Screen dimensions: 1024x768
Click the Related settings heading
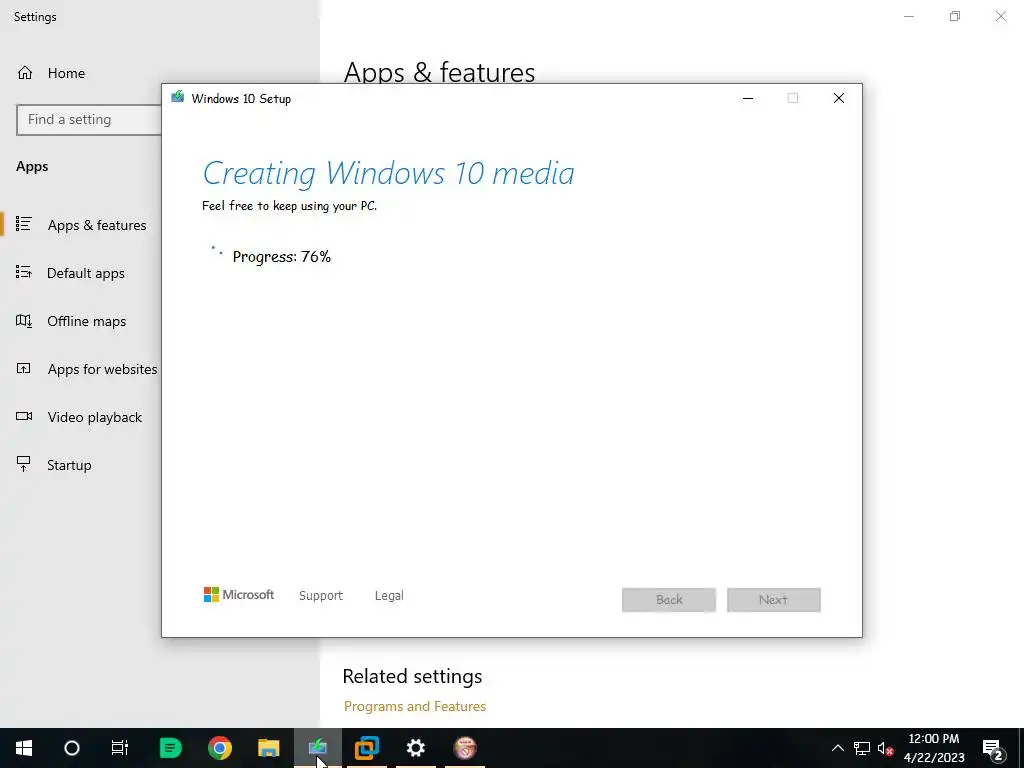point(412,676)
